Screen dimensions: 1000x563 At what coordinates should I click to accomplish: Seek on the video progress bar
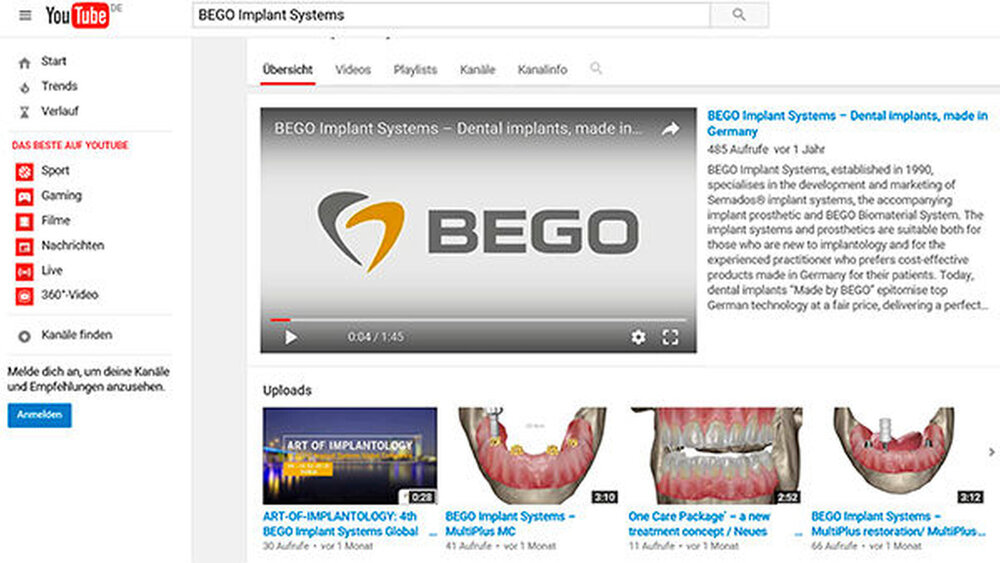(478, 320)
